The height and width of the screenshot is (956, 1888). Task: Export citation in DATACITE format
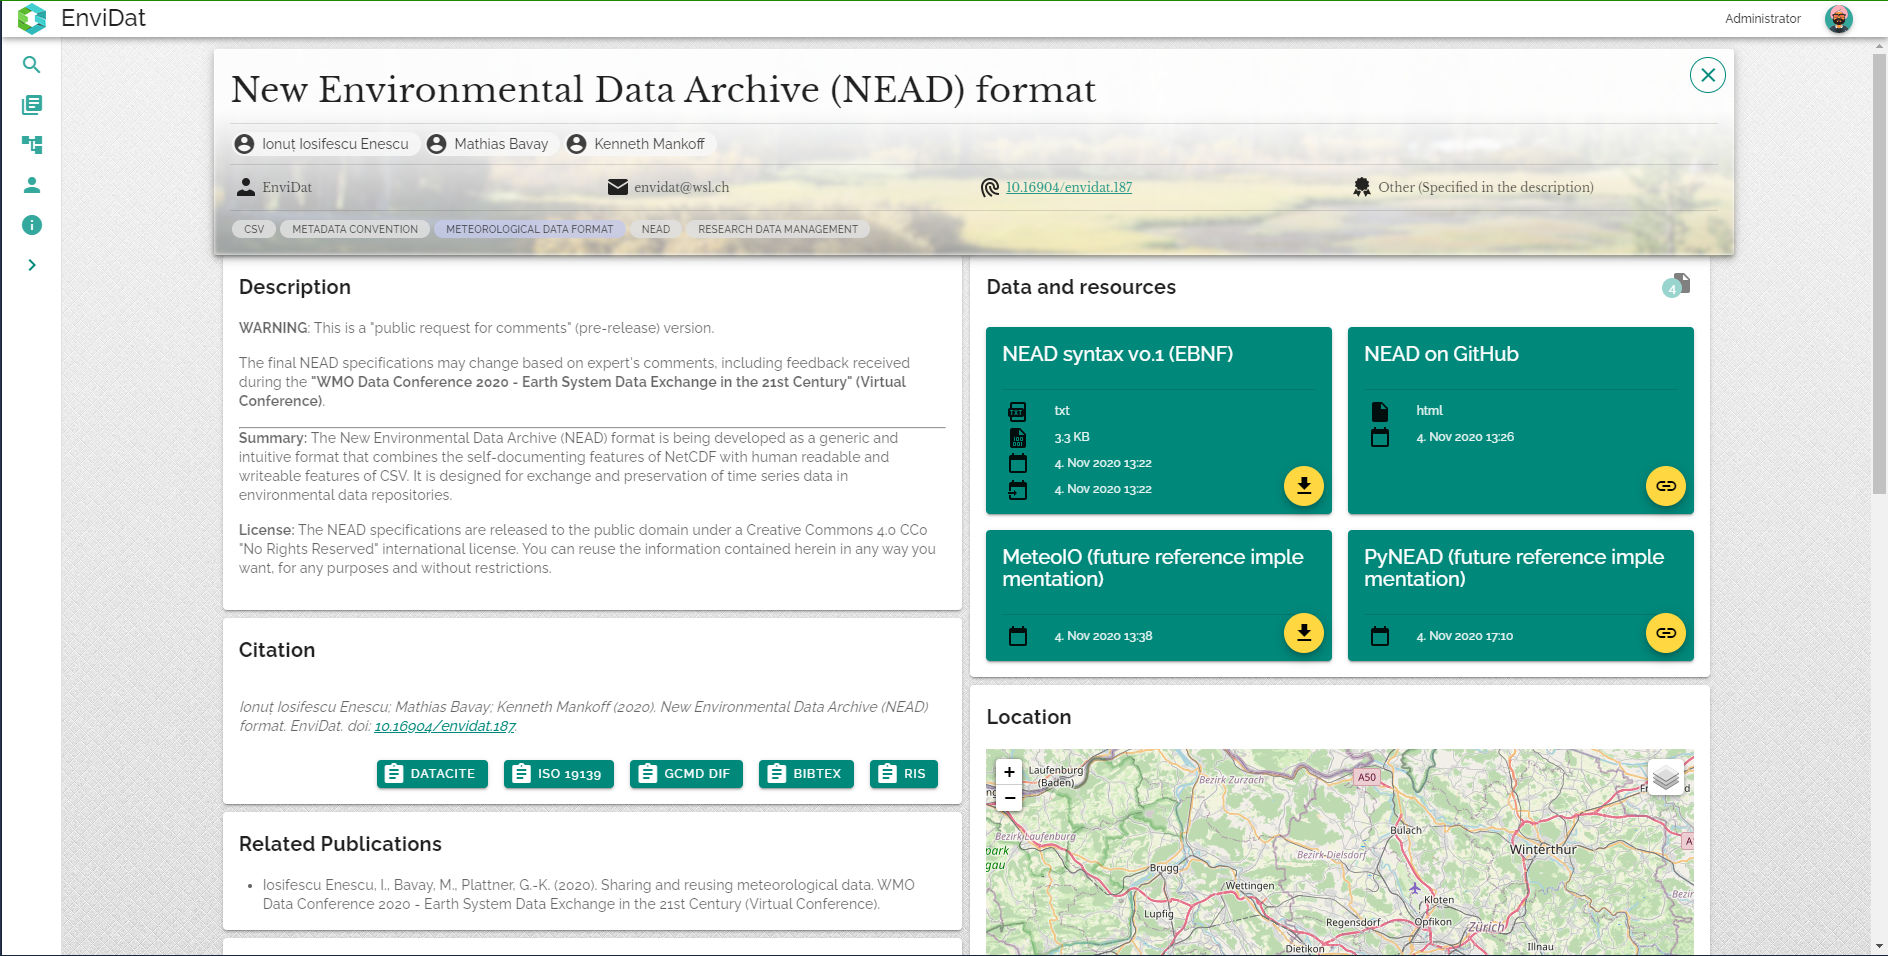click(x=432, y=774)
